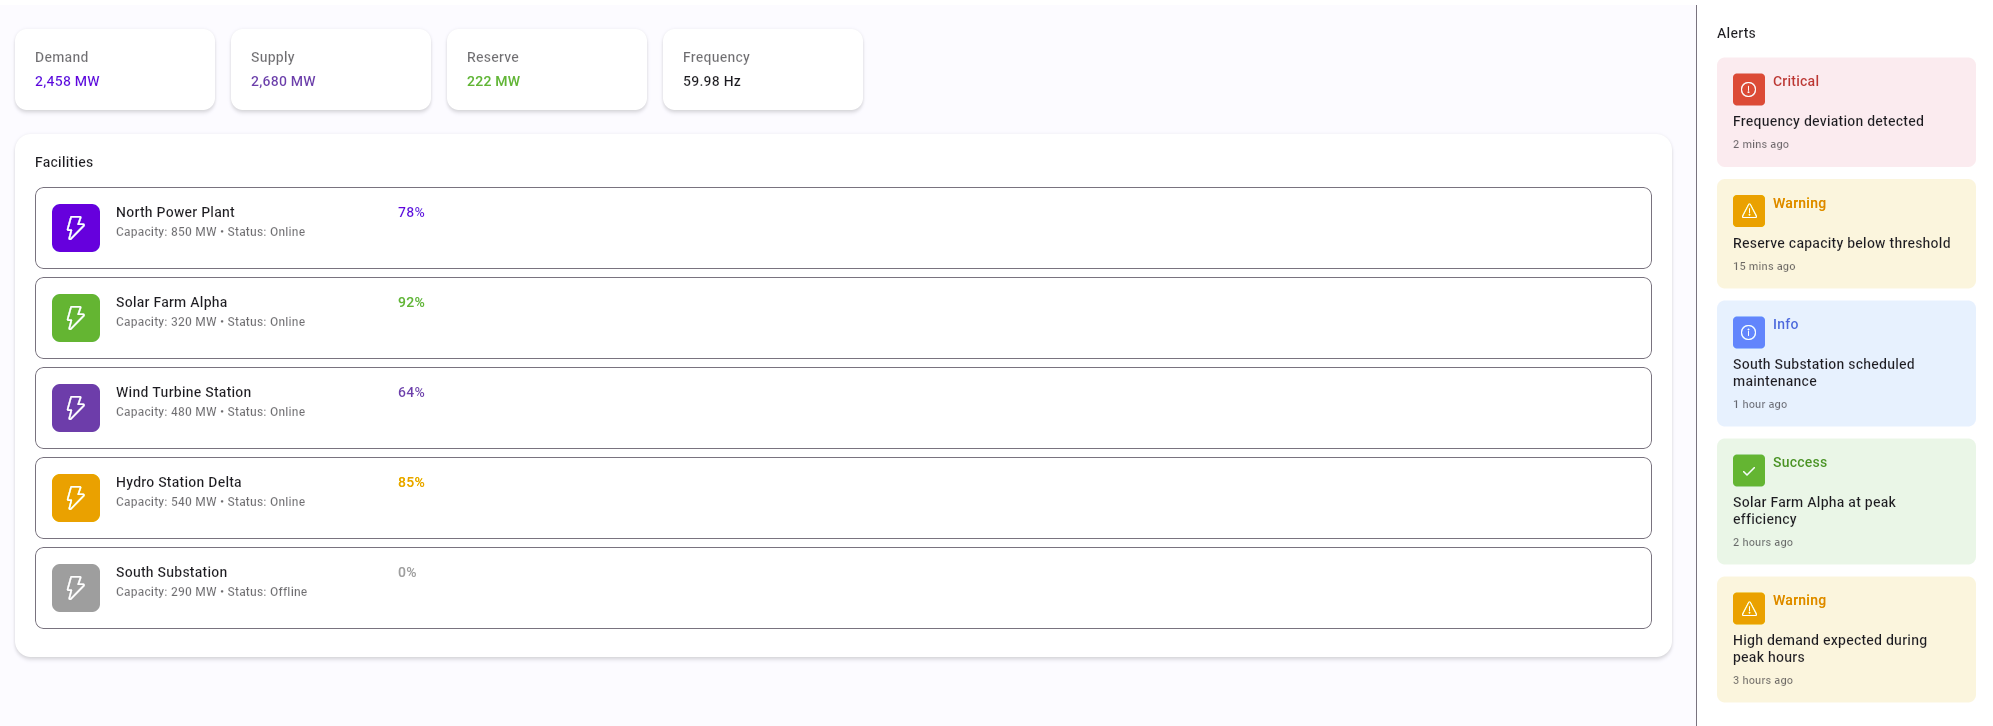Select the Hydro Station Delta facility name
Viewport: 1993px width, 726px height.
click(x=178, y=482)
